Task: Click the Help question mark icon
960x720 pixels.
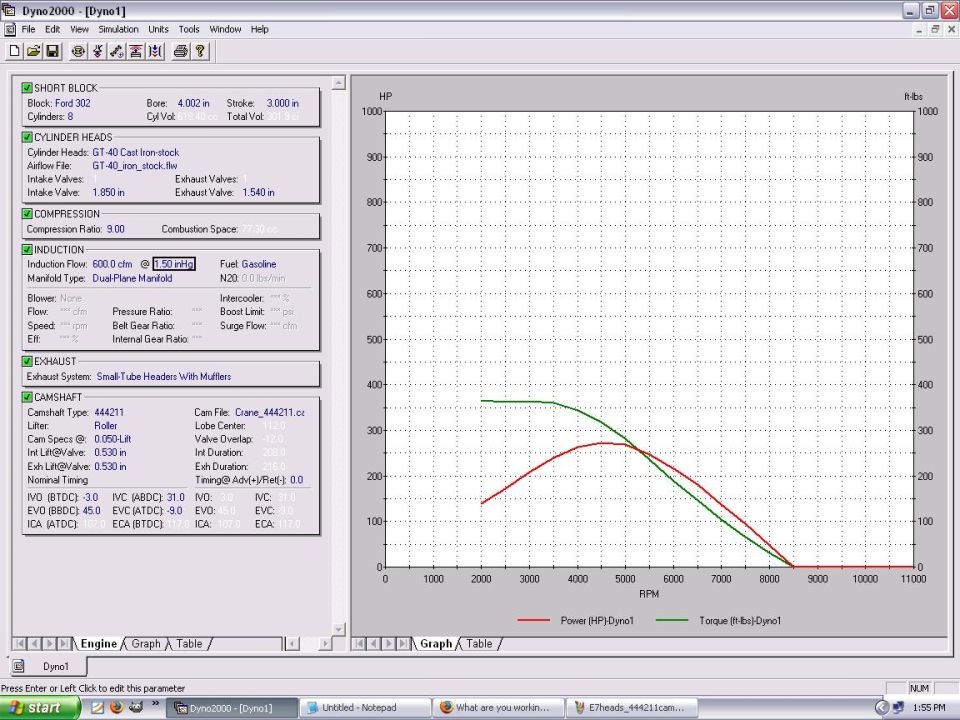Action: pyautogui.click(x=200, y=51)
